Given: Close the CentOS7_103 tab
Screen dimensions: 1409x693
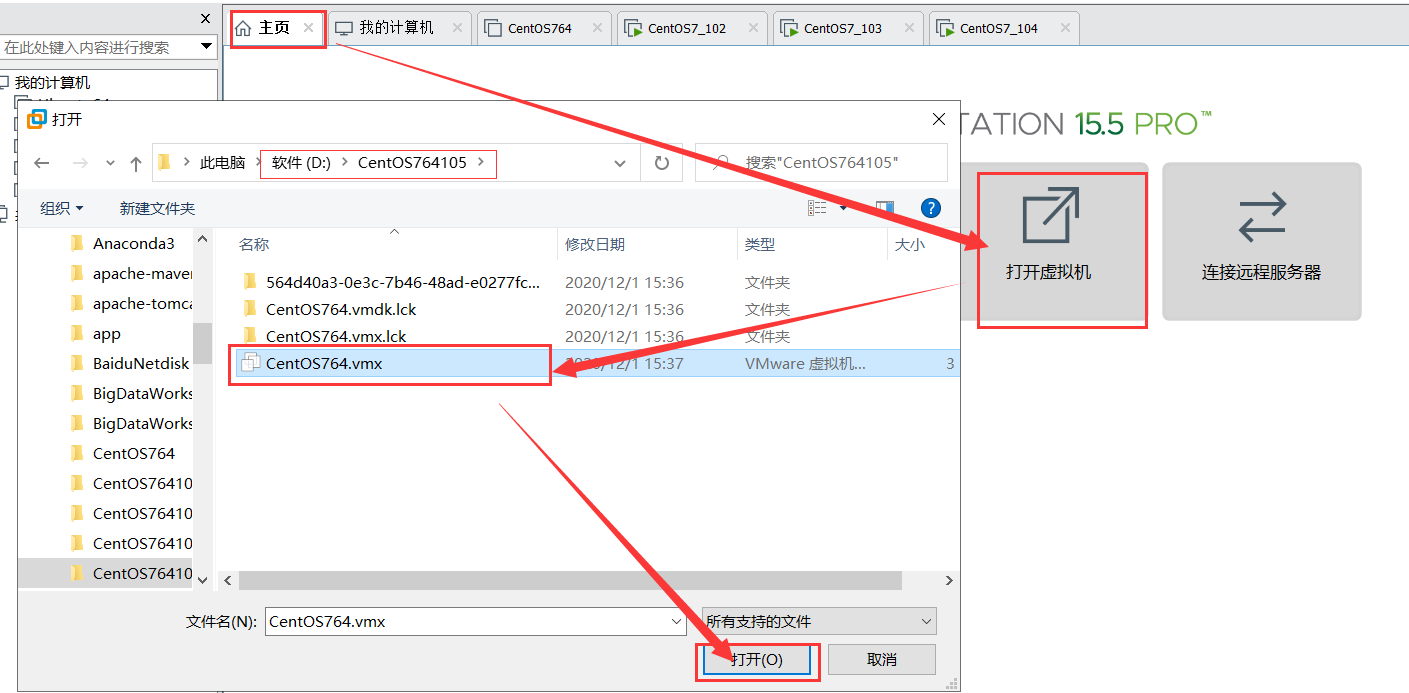Looking at the screenshot, I should [x=908, y=28].
